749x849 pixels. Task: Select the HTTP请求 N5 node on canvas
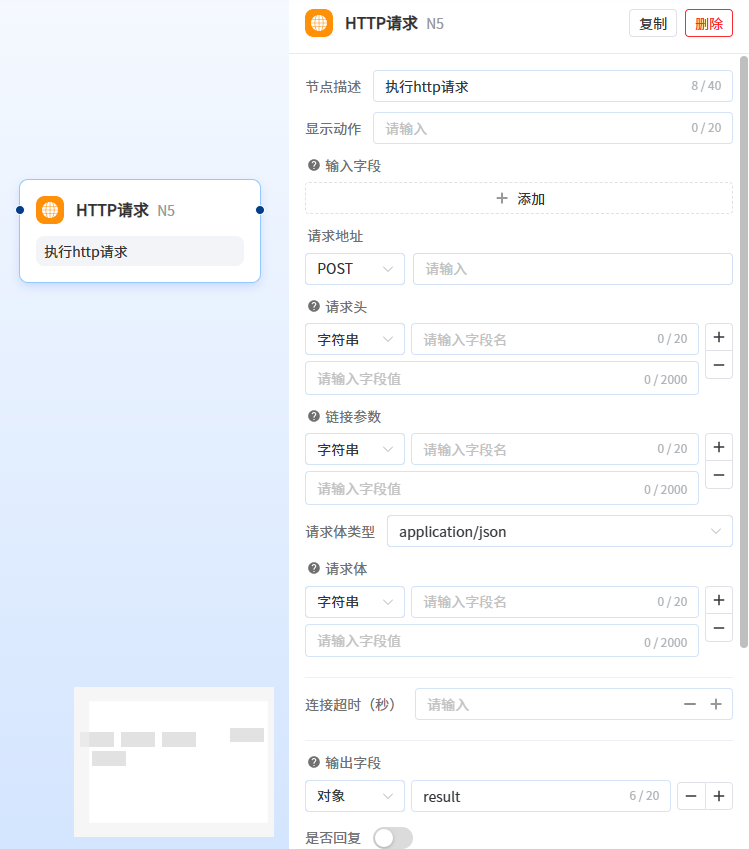(x=140, y=230)
